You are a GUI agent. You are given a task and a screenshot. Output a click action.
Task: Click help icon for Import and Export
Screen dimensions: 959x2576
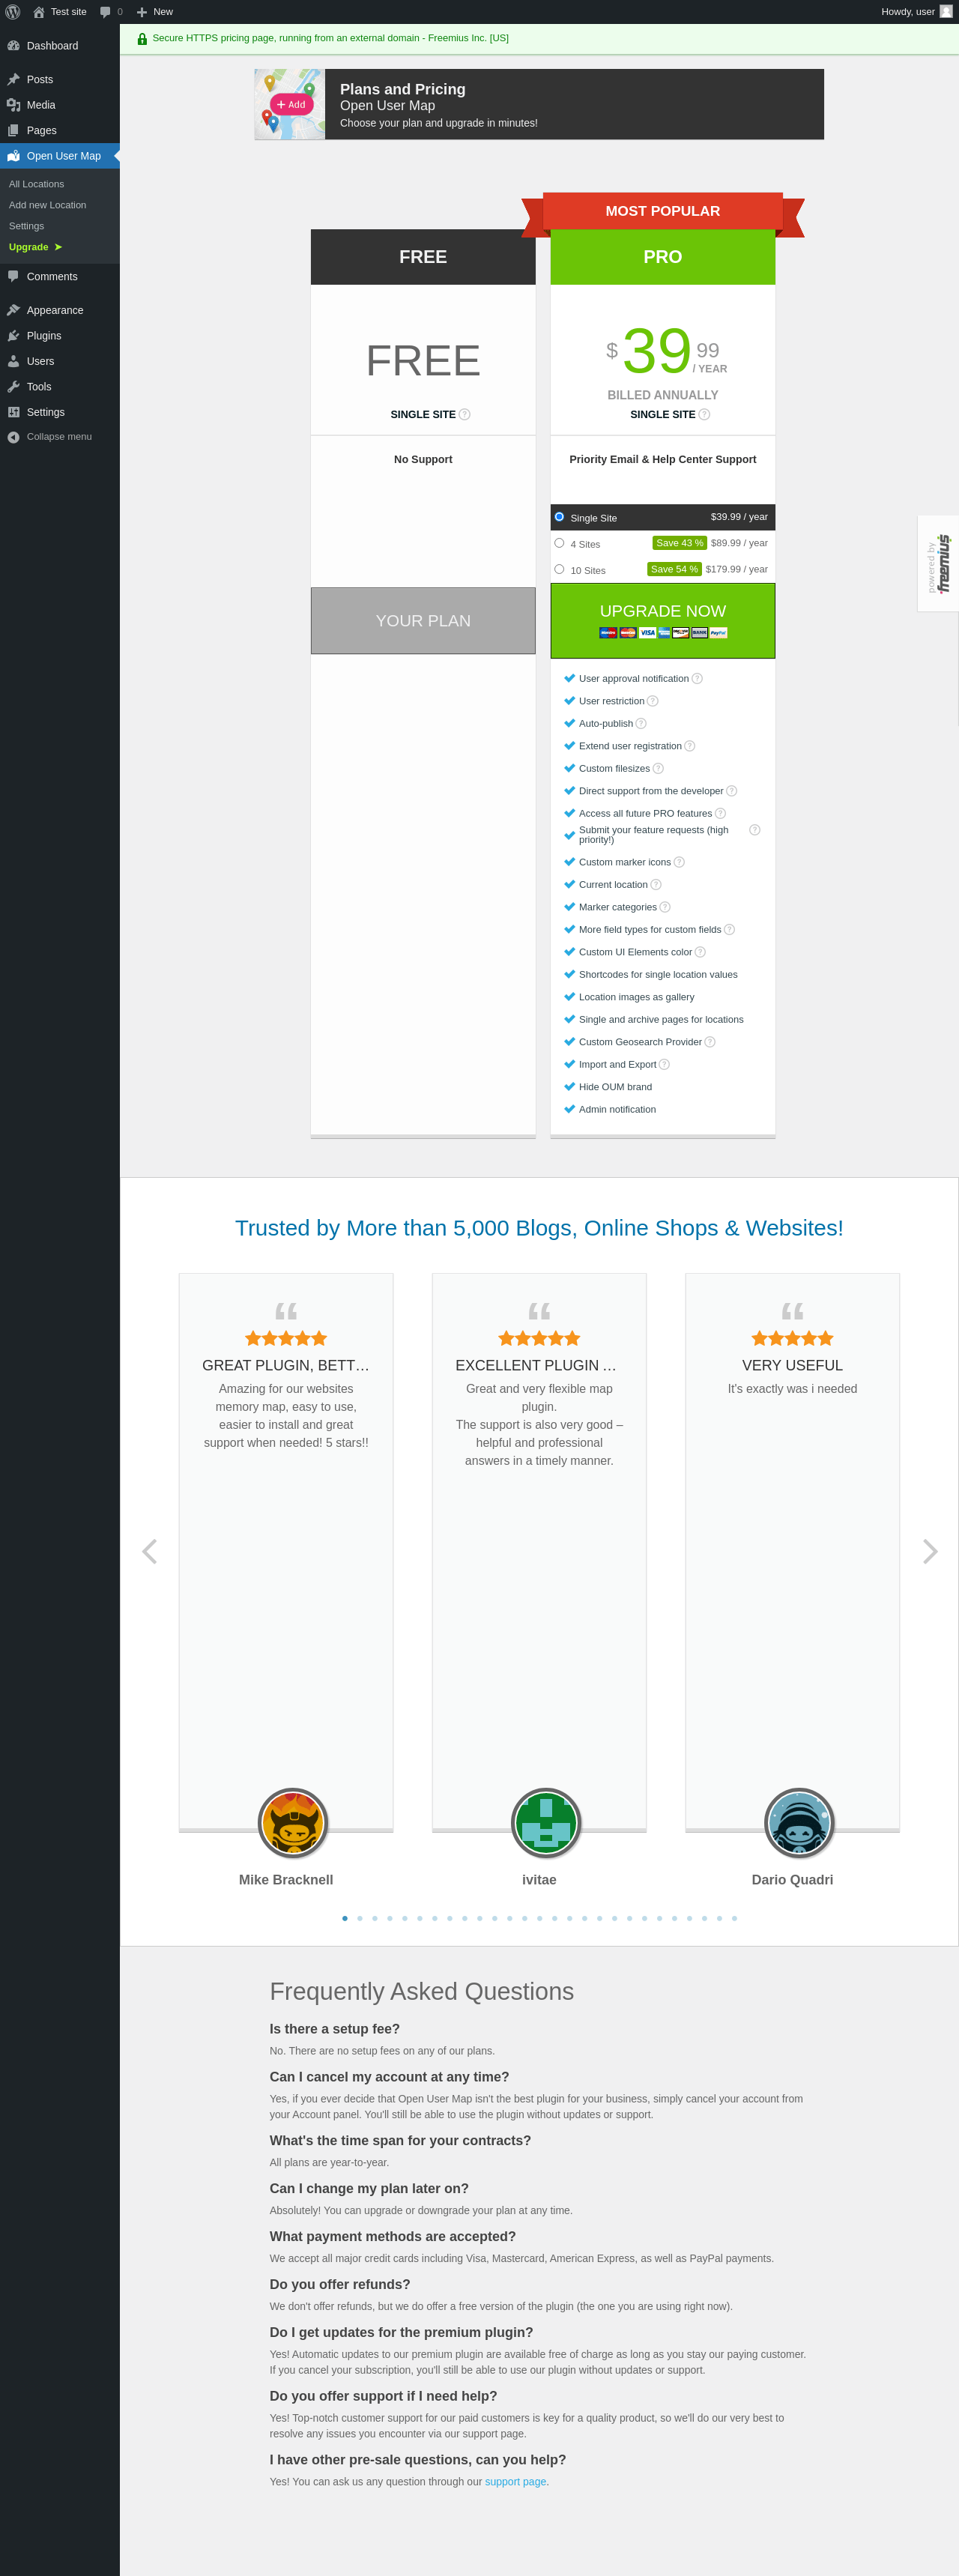664,1065
